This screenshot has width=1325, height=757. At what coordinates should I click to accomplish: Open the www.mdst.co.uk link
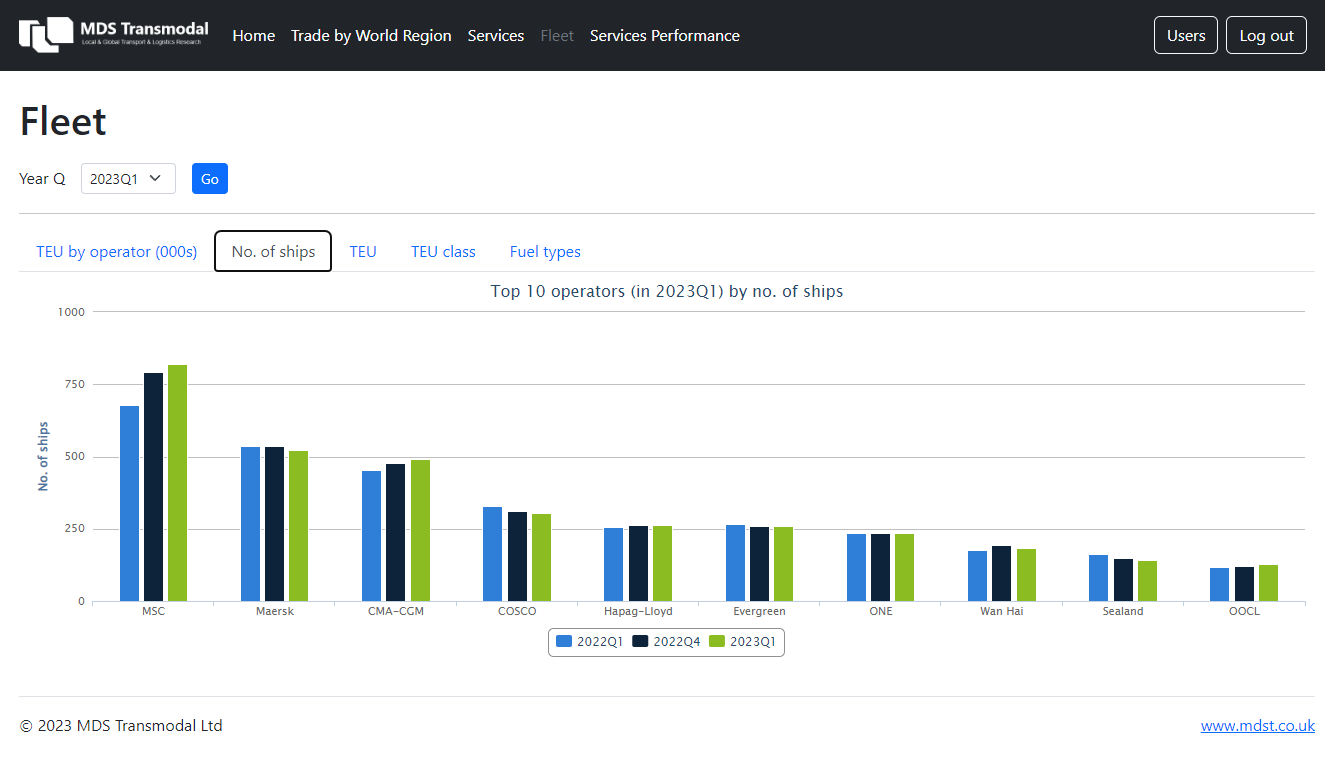click(1258, 726)
